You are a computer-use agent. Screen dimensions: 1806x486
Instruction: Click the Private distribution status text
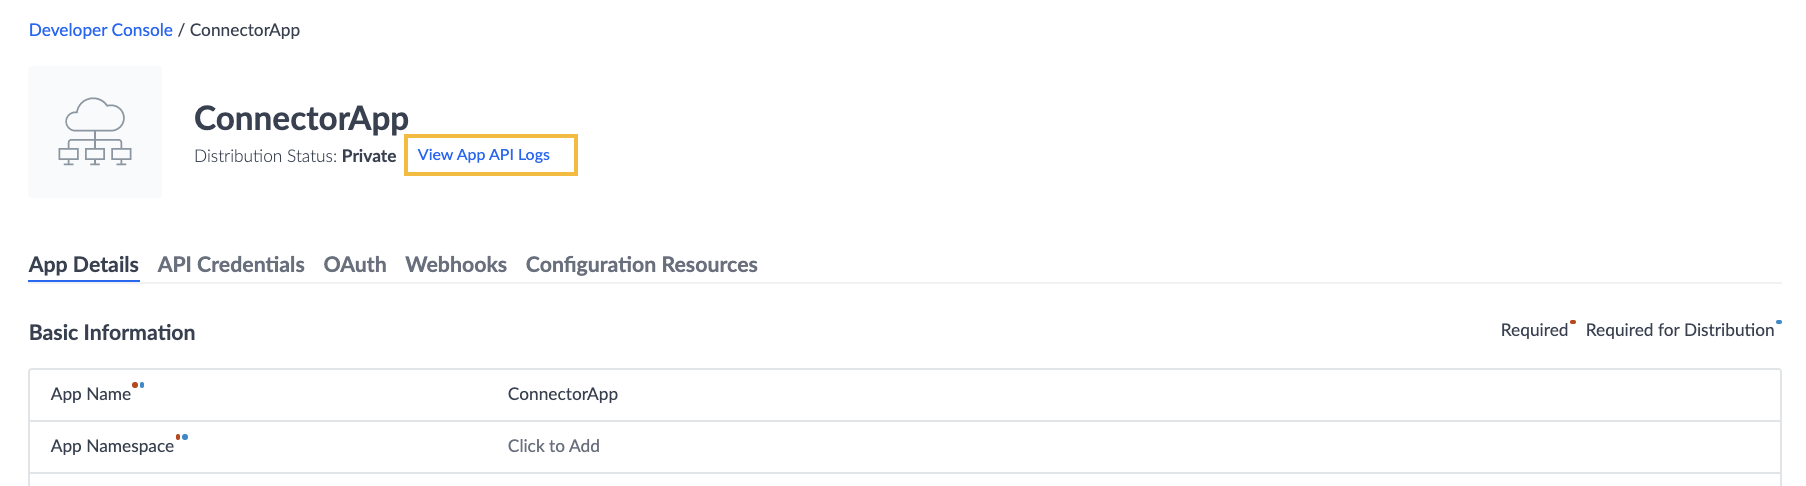pos(369,156)
